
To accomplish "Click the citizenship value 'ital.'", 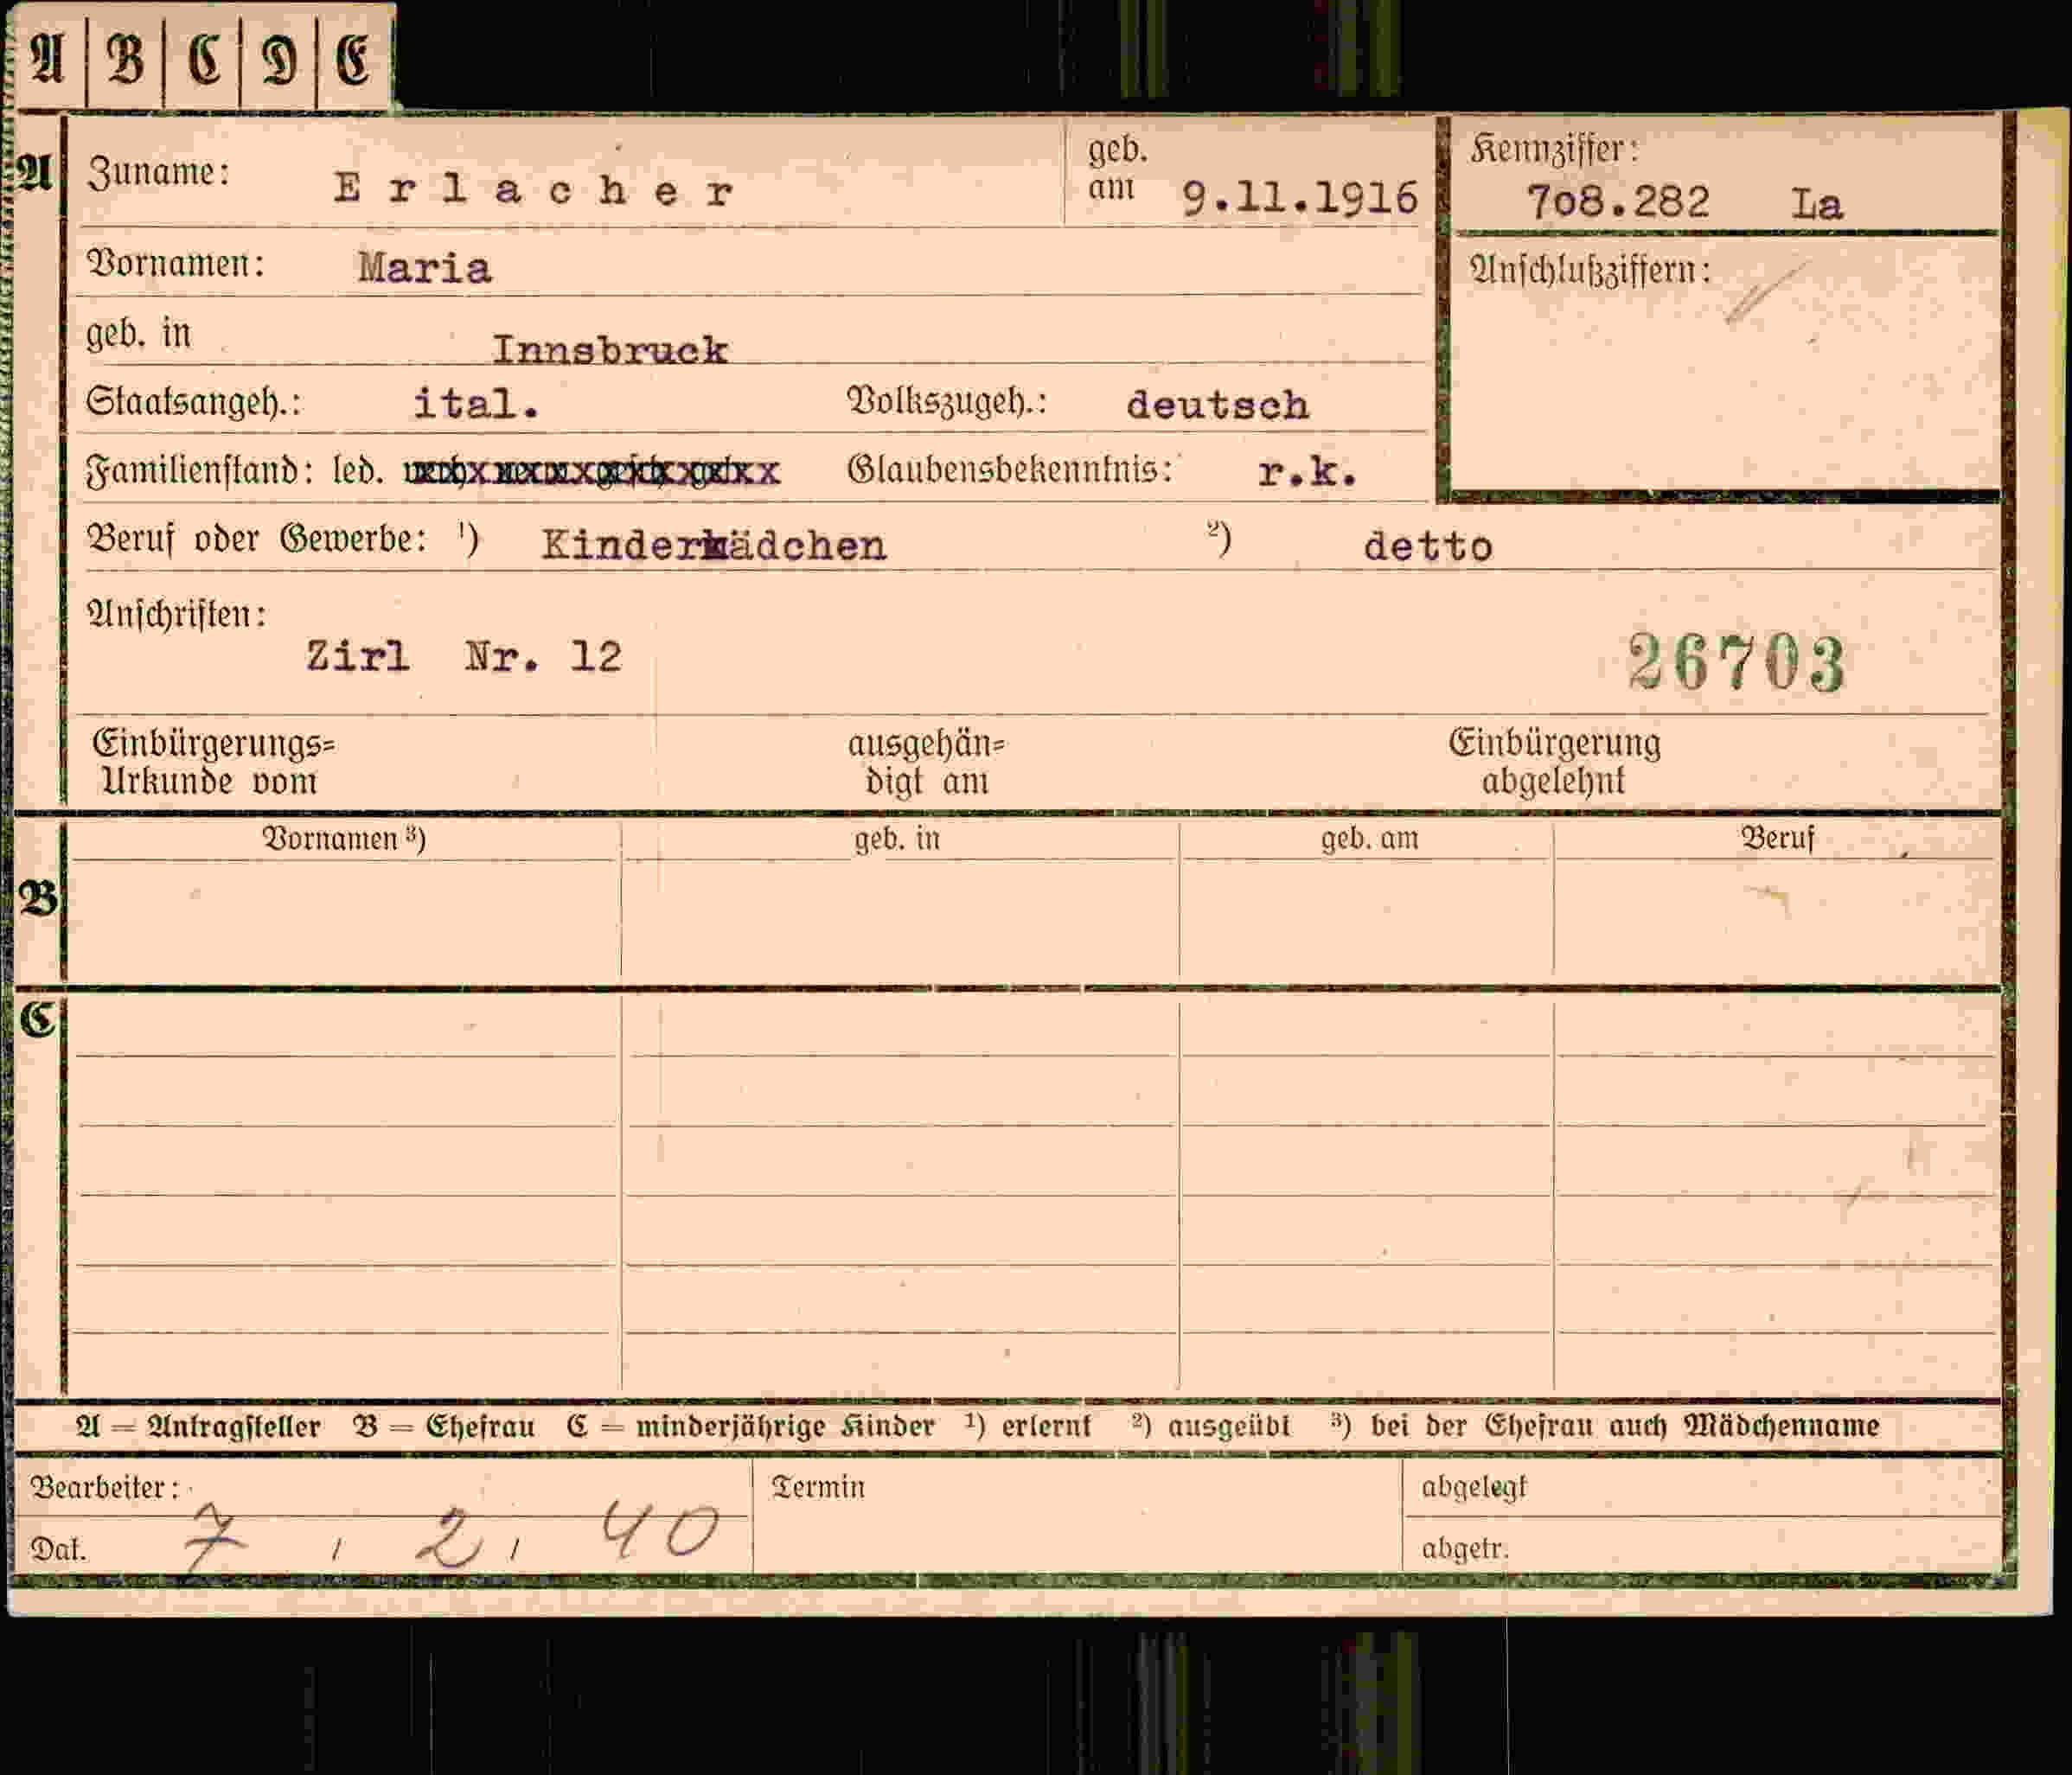I will pyautogui.click(x=477, y=404).
